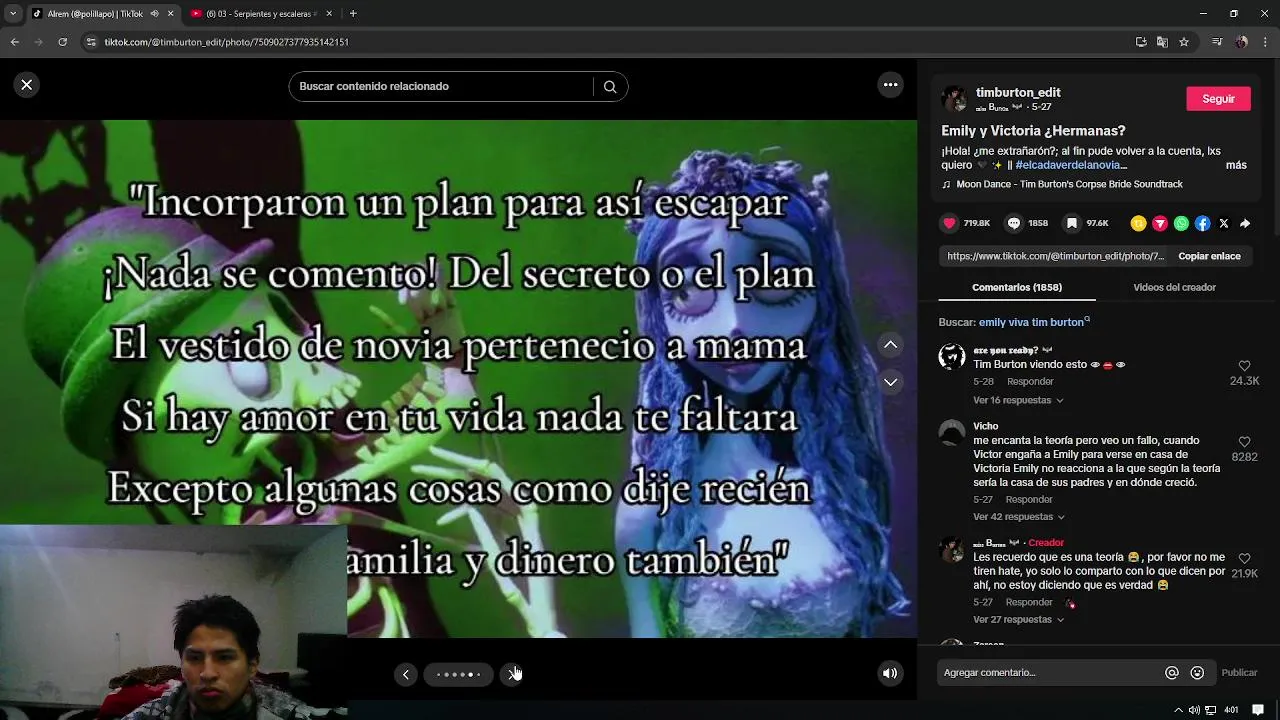Expand 'Ver 27 respuestas'

[x=1018, y=620]
